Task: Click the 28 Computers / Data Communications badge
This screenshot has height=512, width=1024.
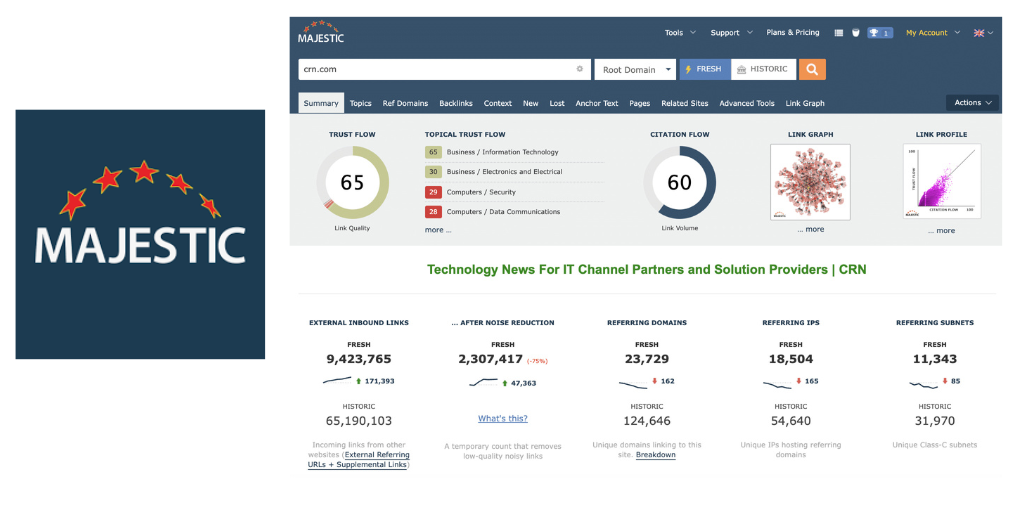Action: pos(432,212)
